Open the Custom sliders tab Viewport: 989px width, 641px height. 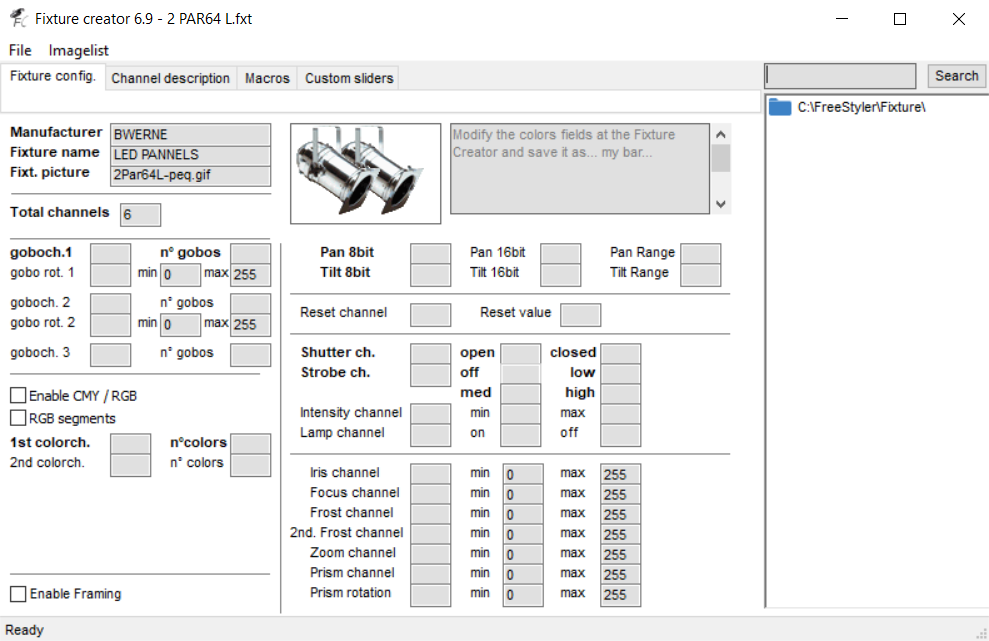(x=347, y=77)
